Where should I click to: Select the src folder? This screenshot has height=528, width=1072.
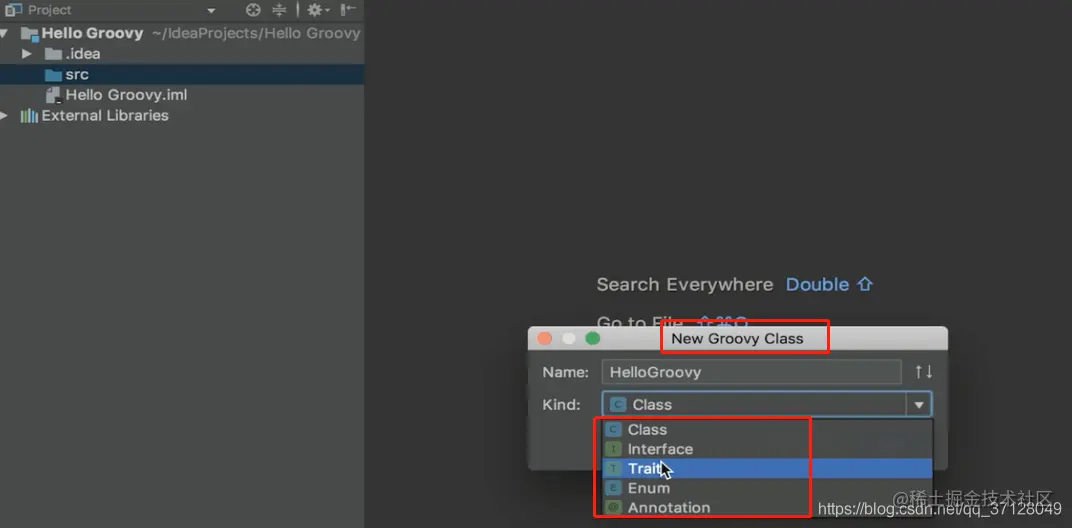[182, 74]
